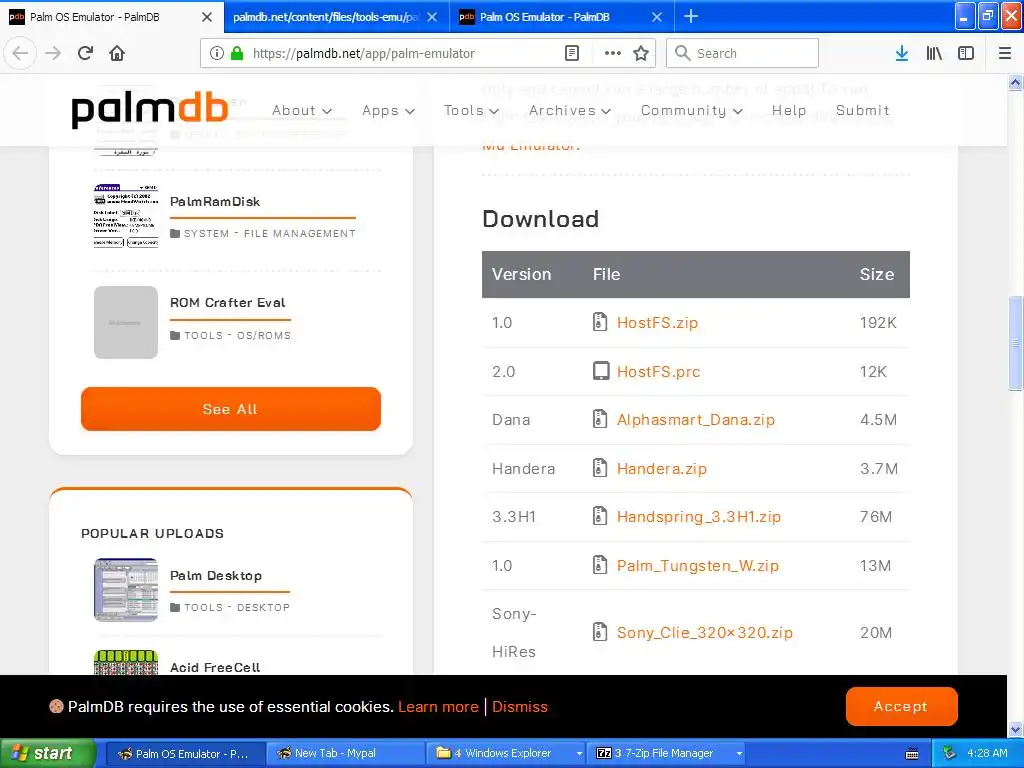Click the zip file icon beside HostFS.zip

click(600, 322)
